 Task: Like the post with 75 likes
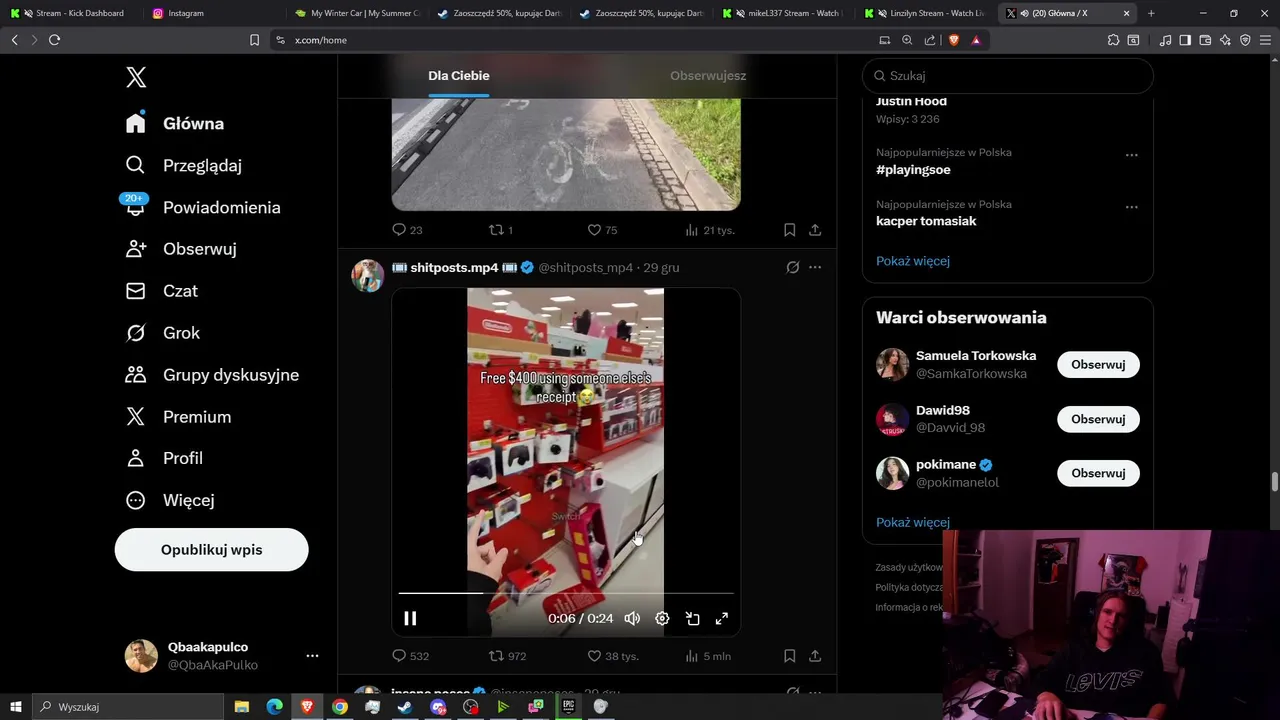602,230
